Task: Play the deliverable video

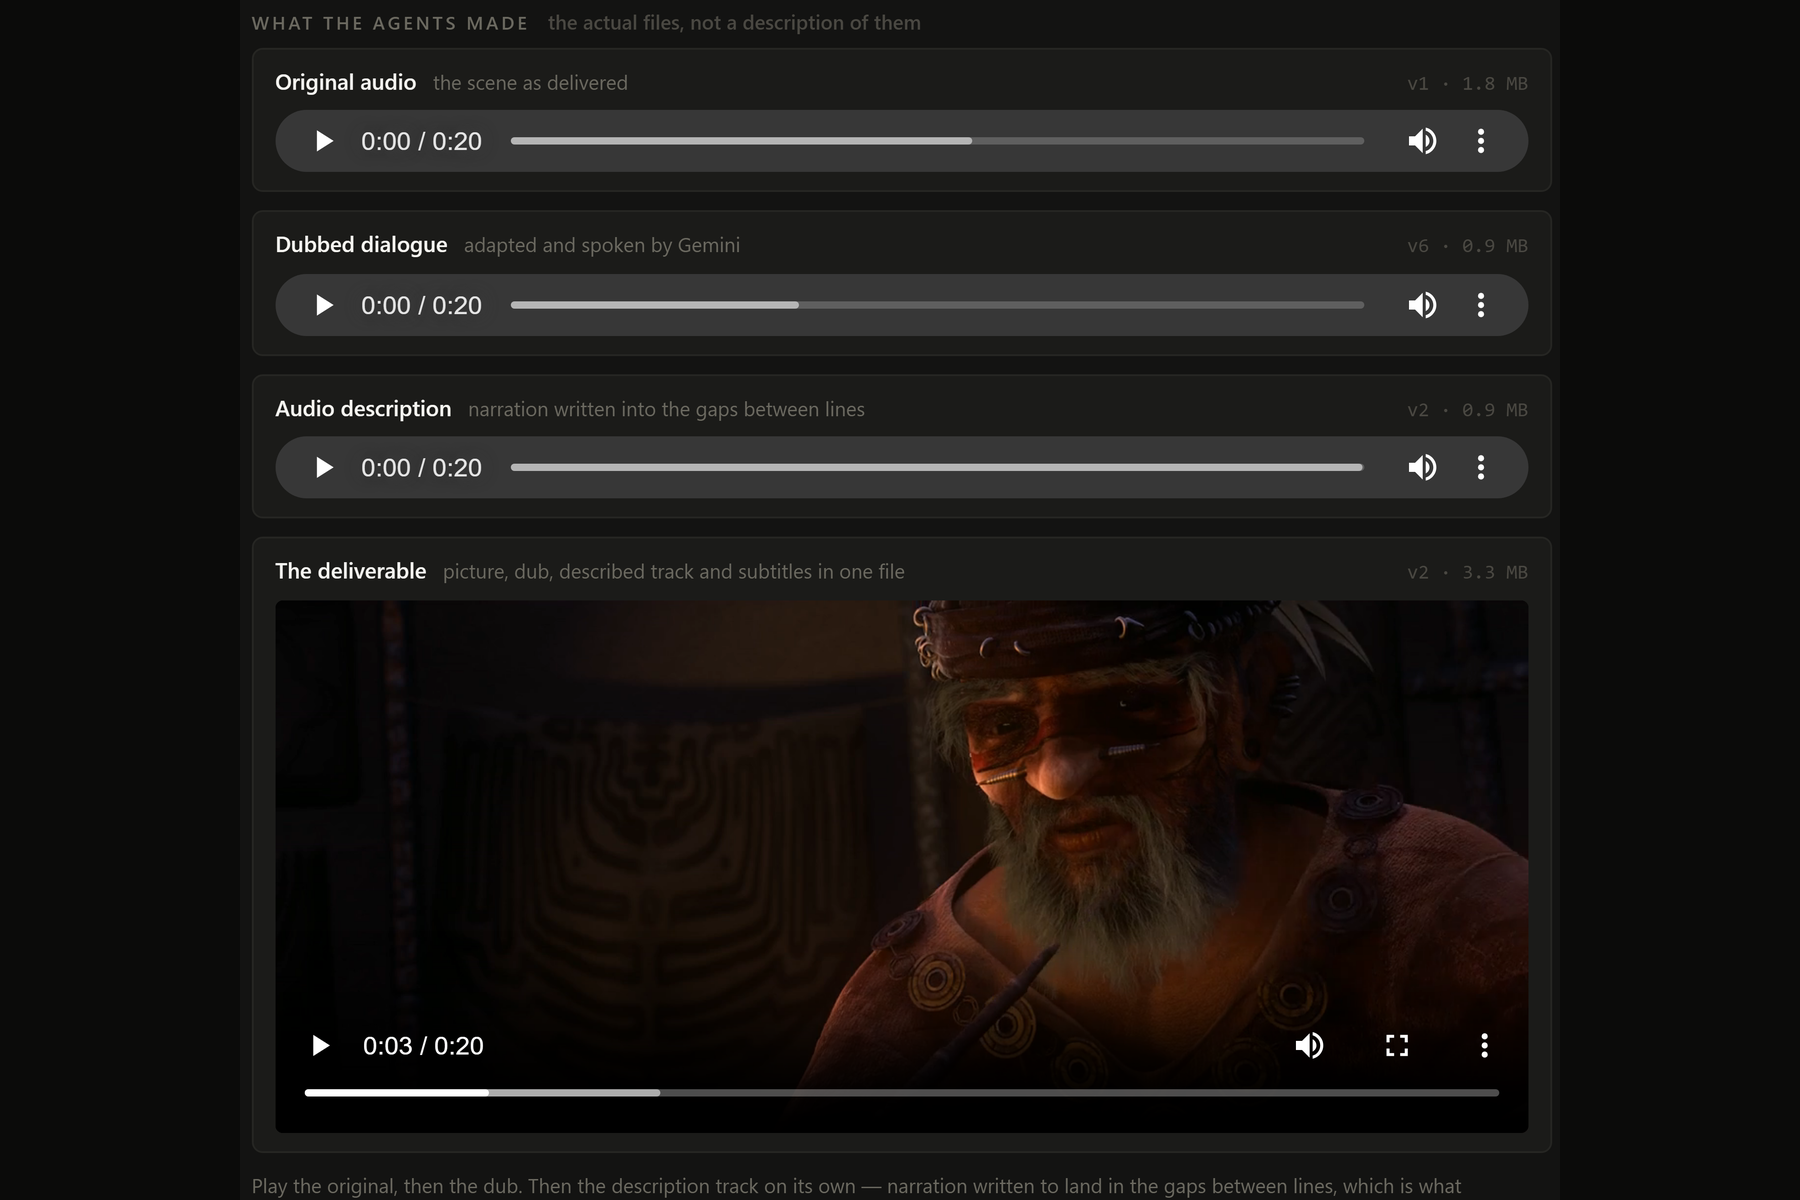Action: (320, 1045)
